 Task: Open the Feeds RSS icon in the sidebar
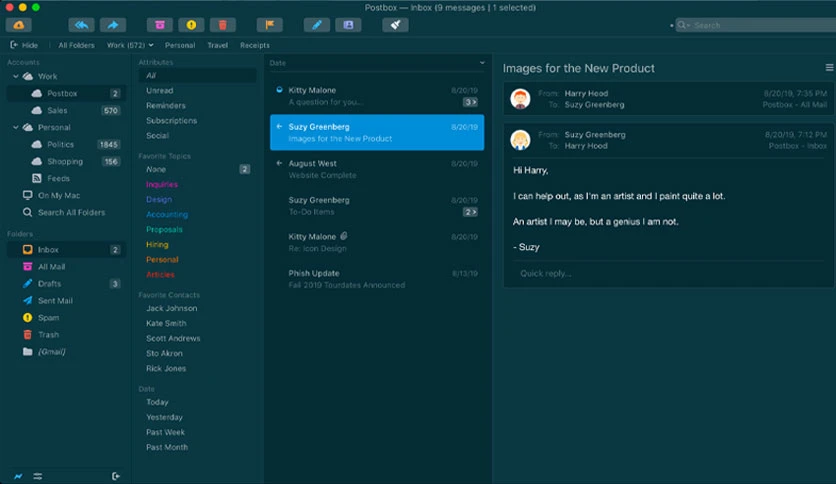pyautogui.click(x=37, y=179)
